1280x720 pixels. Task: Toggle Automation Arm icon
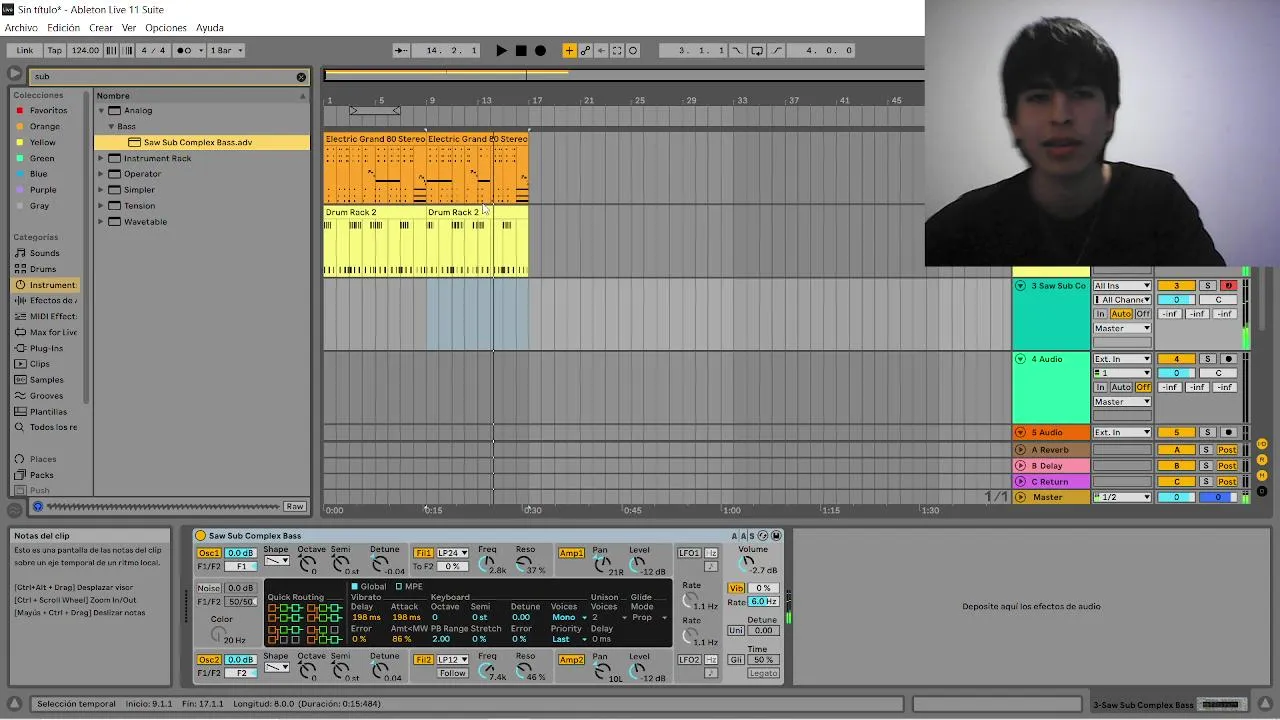click(x=585, y=50)
